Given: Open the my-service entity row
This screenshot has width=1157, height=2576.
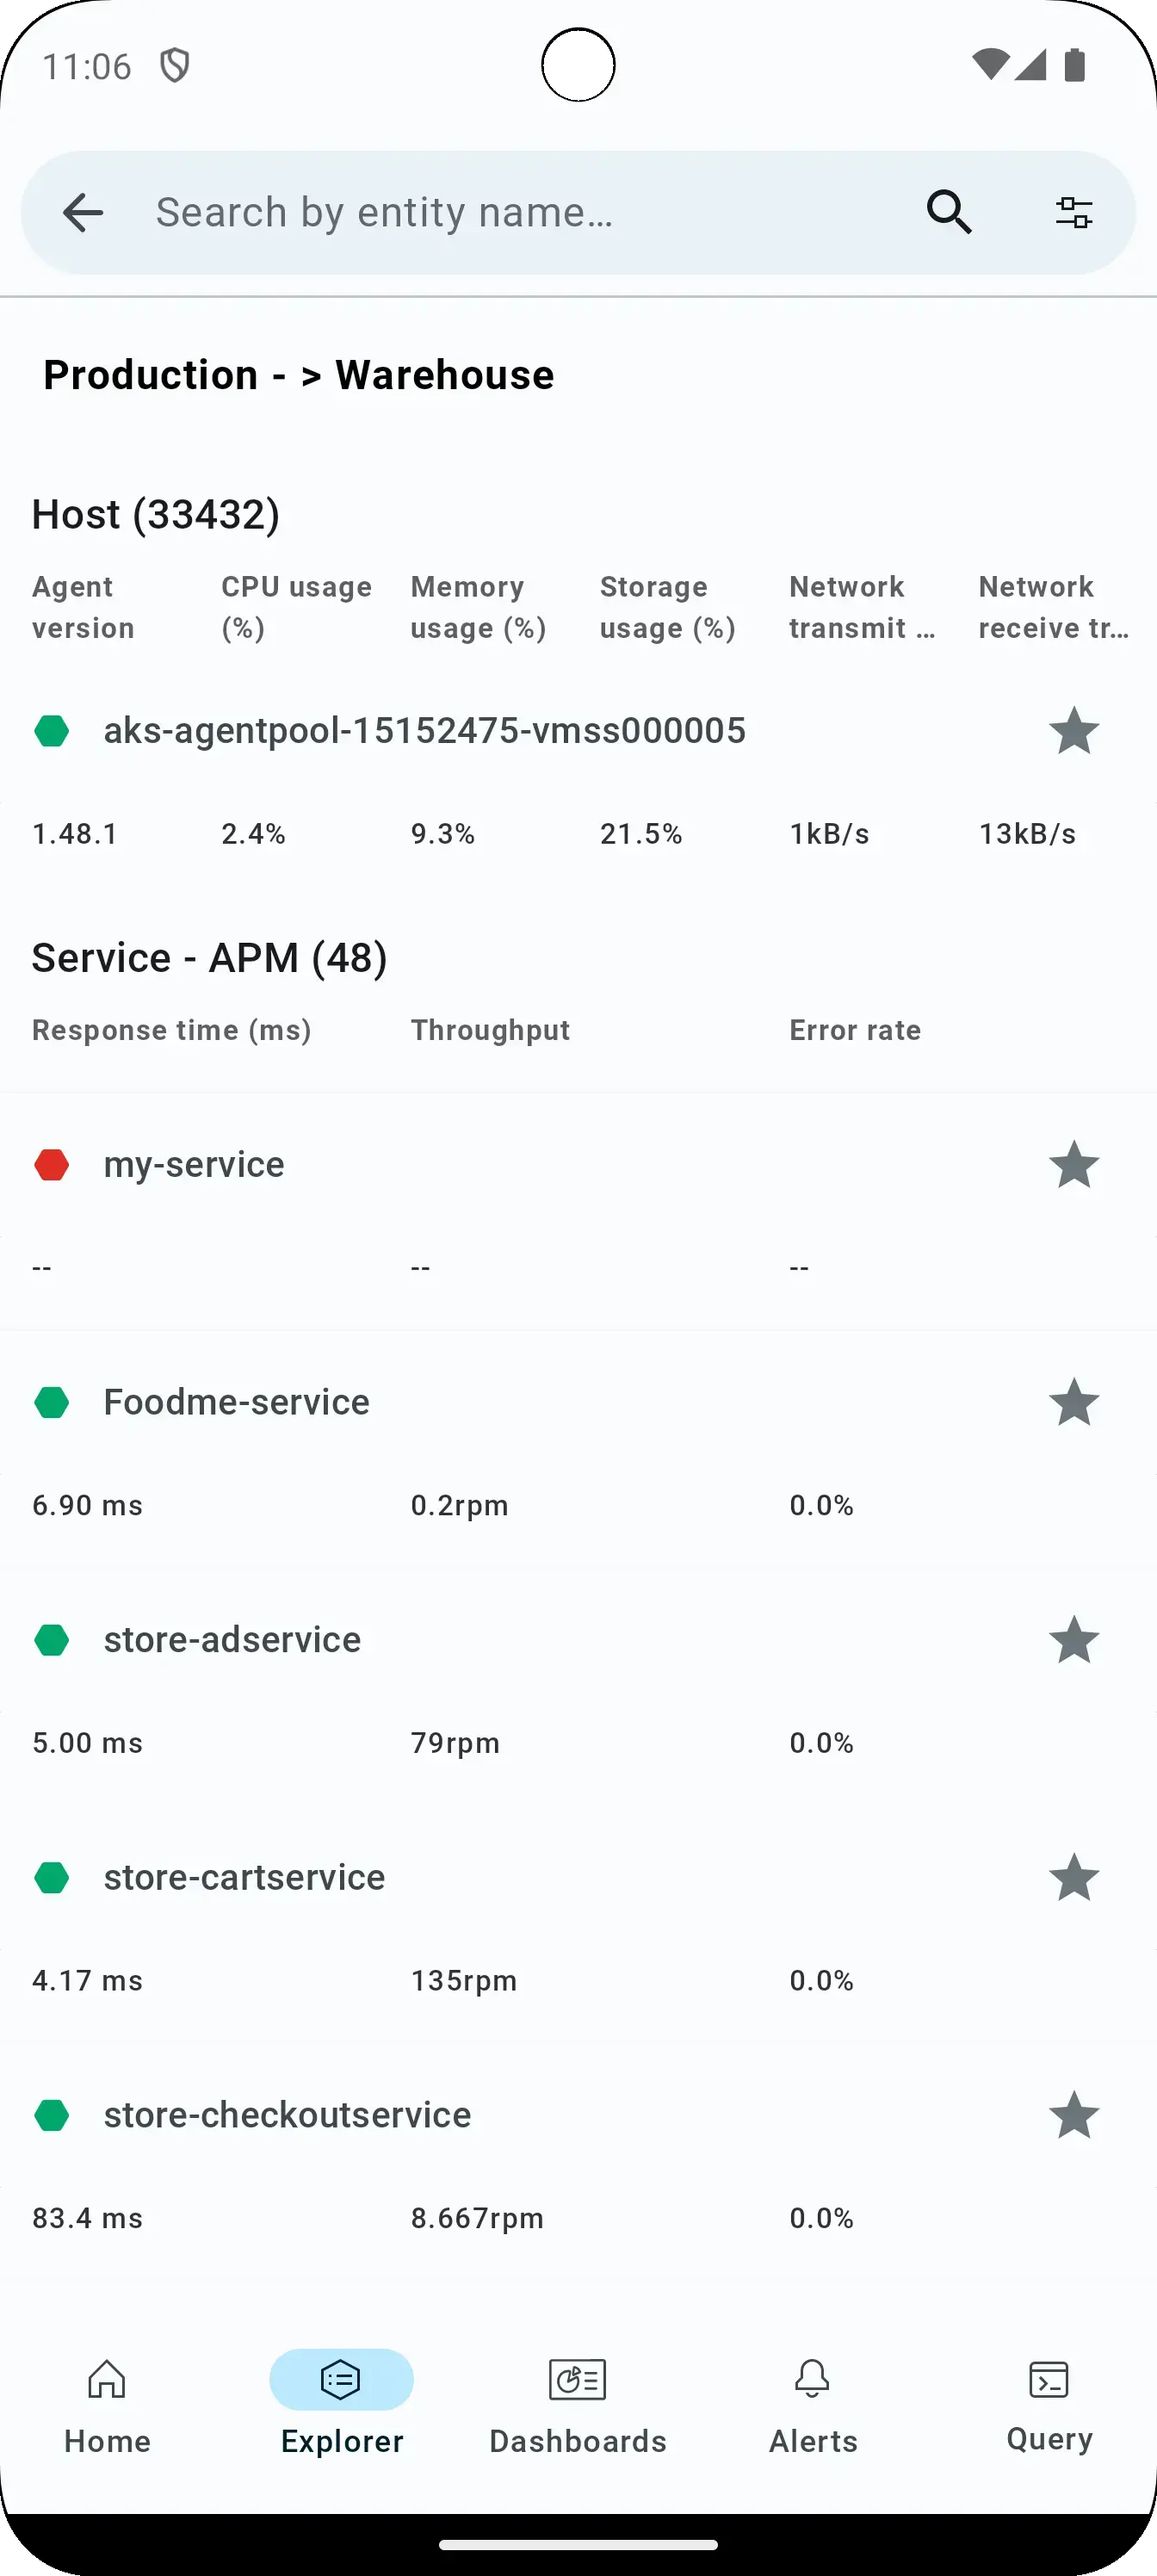Looking at the screenshot, I should coord(194,1165).
